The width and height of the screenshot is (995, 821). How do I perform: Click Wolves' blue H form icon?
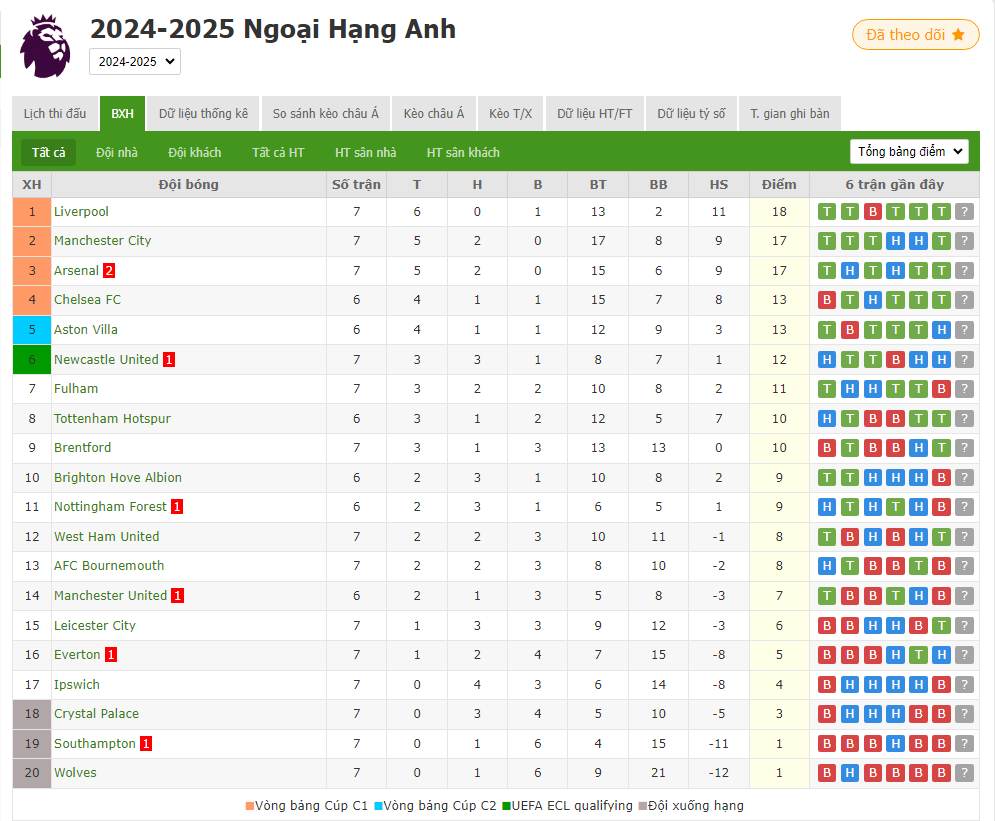(x=849, y=773)
